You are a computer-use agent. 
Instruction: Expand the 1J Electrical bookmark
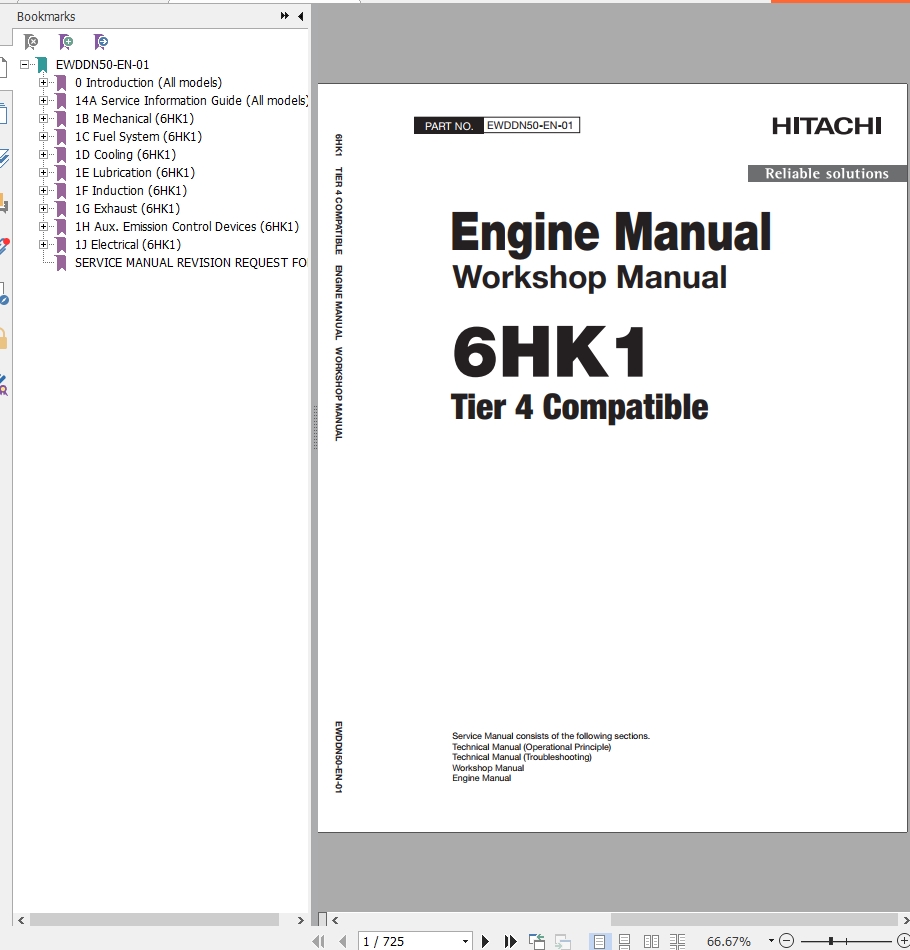(x=44, y=245)
